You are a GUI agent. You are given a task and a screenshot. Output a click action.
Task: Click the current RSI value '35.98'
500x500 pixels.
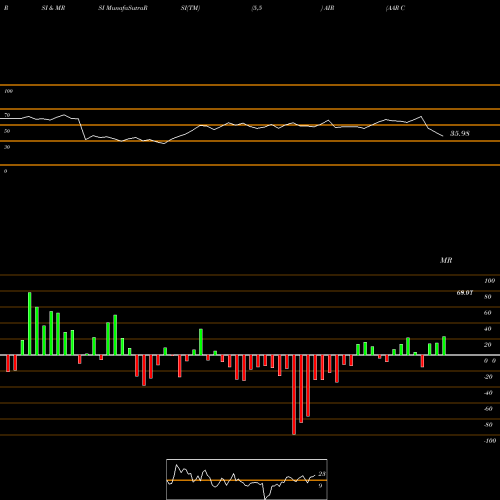tap(460, 133)
